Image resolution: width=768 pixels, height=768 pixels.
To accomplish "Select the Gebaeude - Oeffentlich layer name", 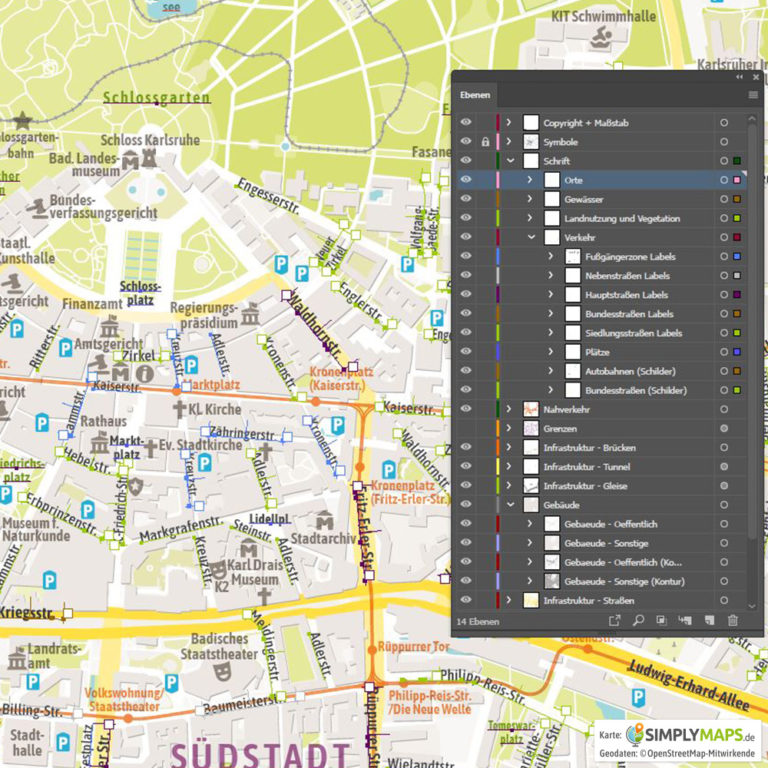I will 610,524.
